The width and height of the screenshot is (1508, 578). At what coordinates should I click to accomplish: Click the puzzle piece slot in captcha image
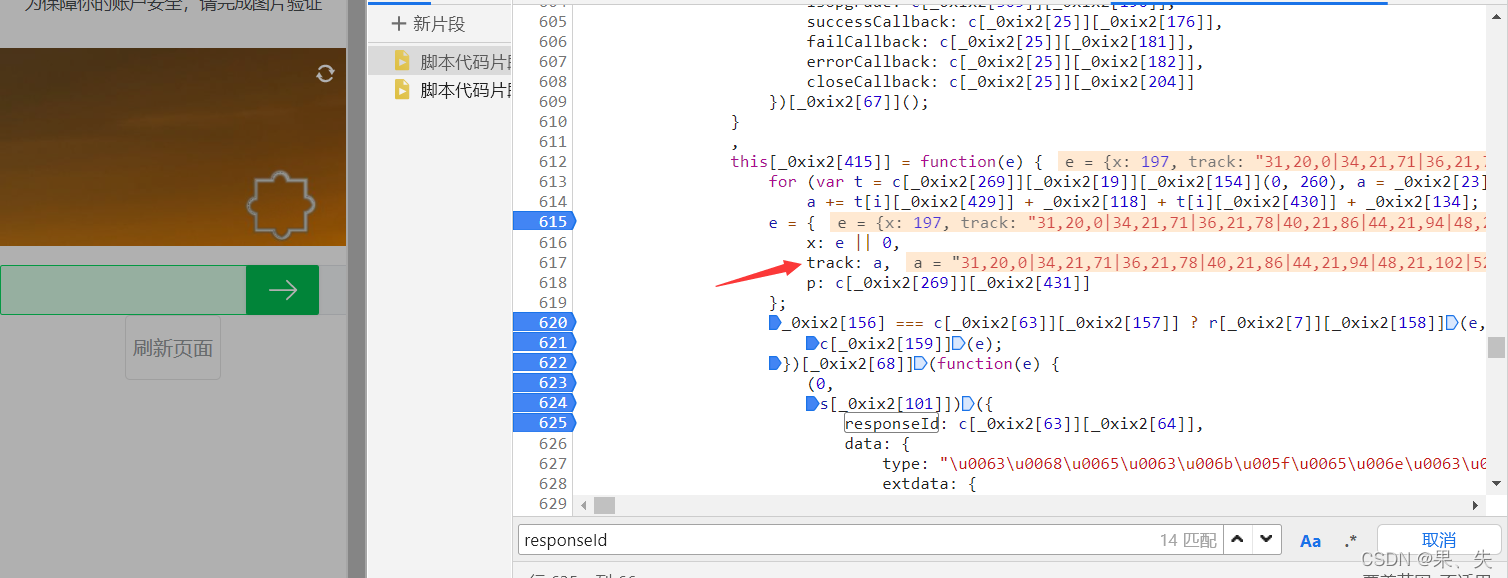click(281, 205)
